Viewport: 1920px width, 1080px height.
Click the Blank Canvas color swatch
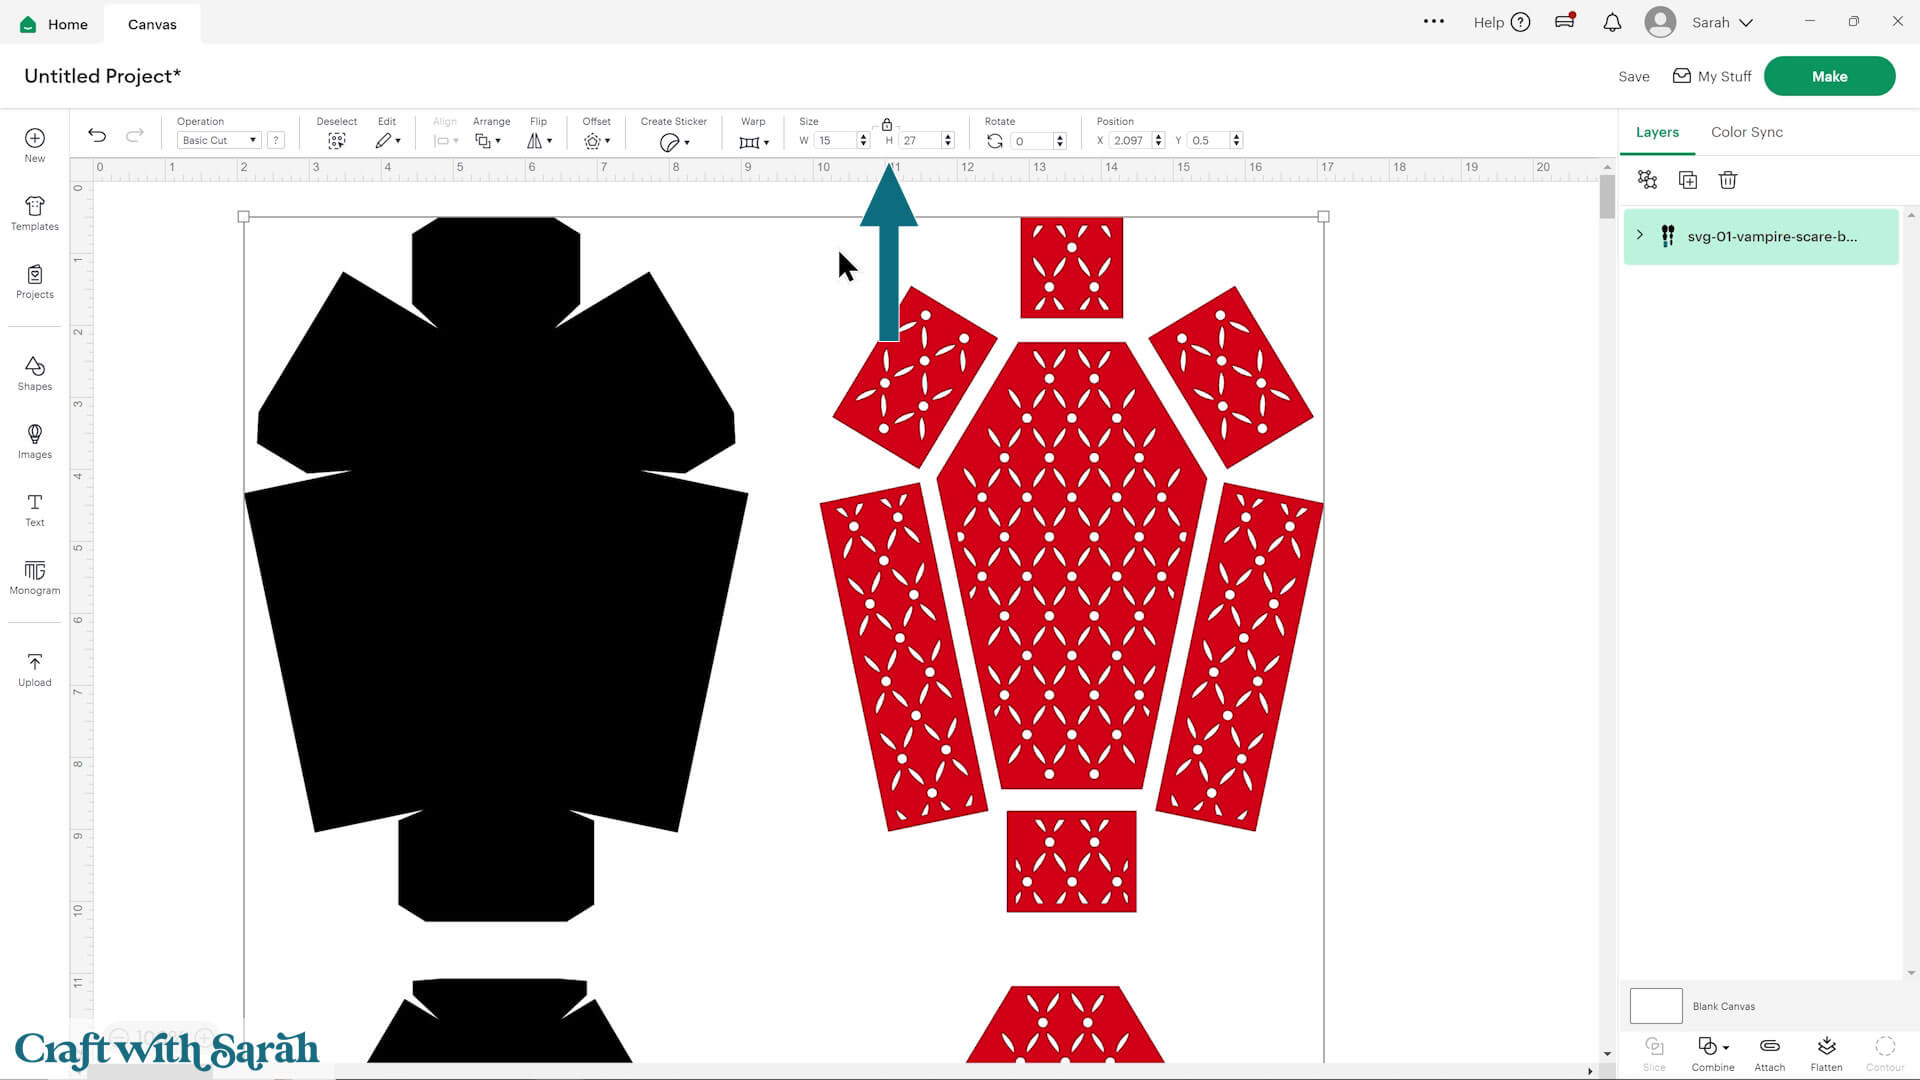pos(1655,1005)
